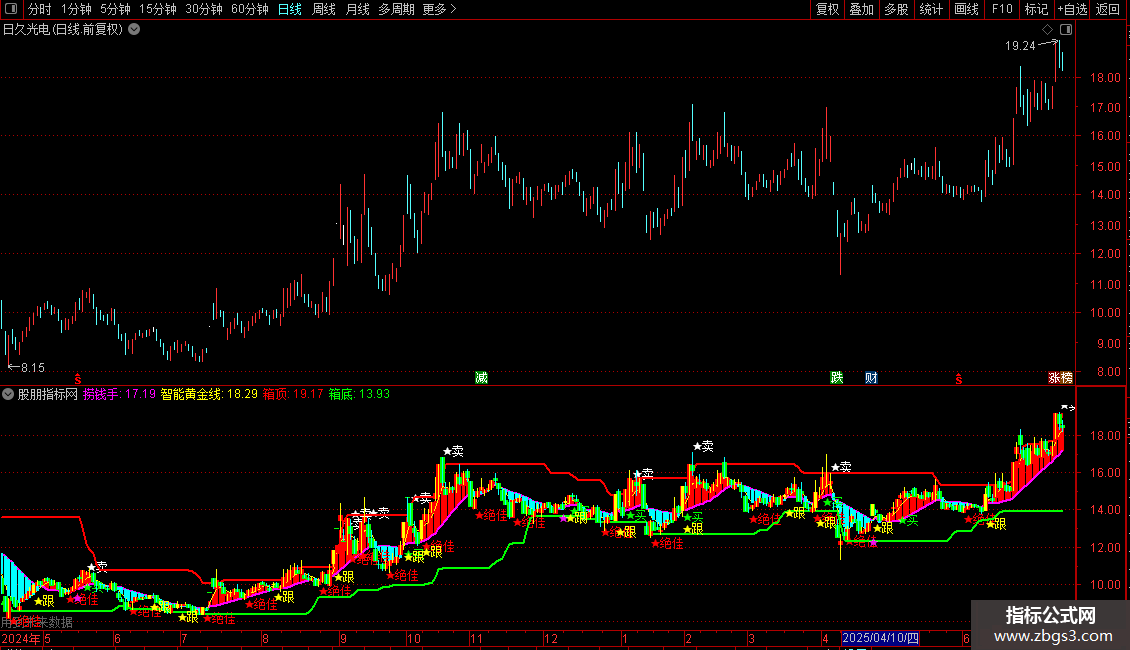Open the 画线 drawing tools
The image size is (1130, 650).
point(966,9)
